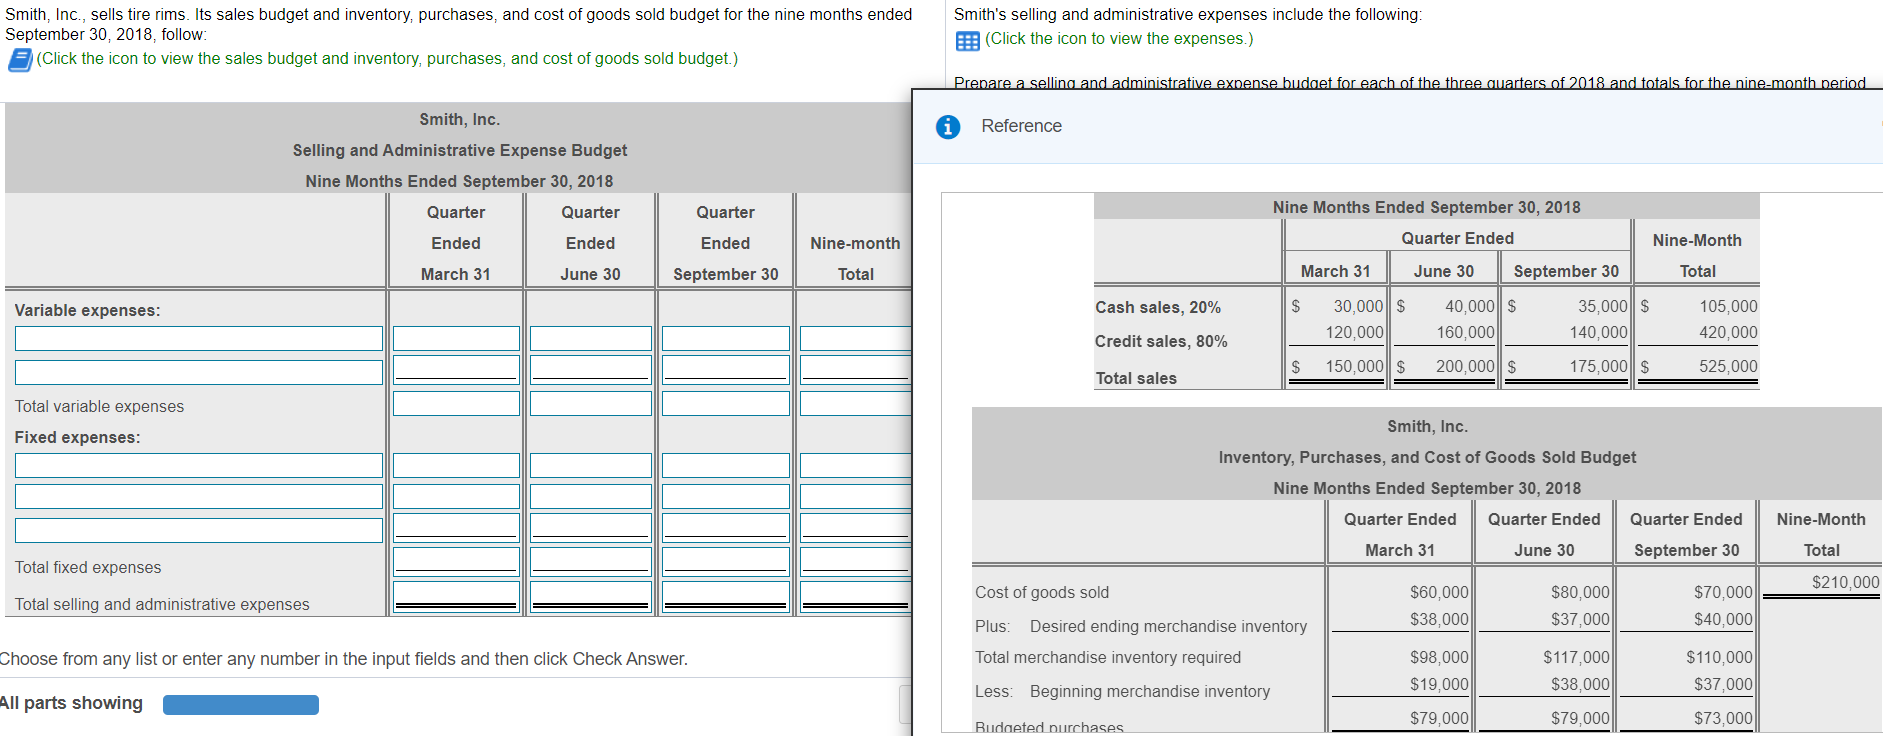Select second fixed expense name field
1883x736 pixels.
pos(199,496)
